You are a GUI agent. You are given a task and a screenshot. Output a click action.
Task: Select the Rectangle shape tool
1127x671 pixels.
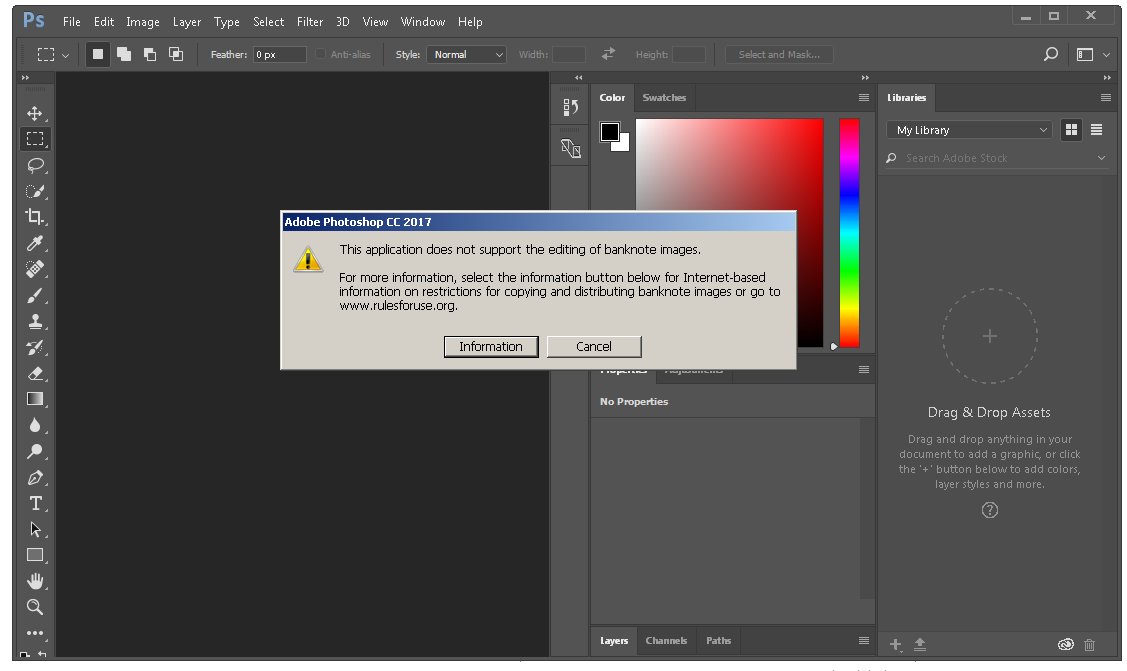tap(34, 555)
